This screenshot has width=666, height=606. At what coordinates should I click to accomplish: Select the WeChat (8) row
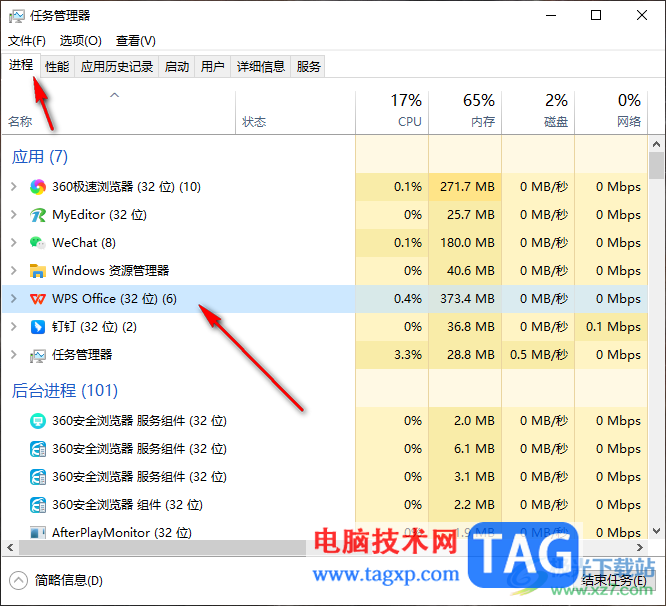(325, 243)
